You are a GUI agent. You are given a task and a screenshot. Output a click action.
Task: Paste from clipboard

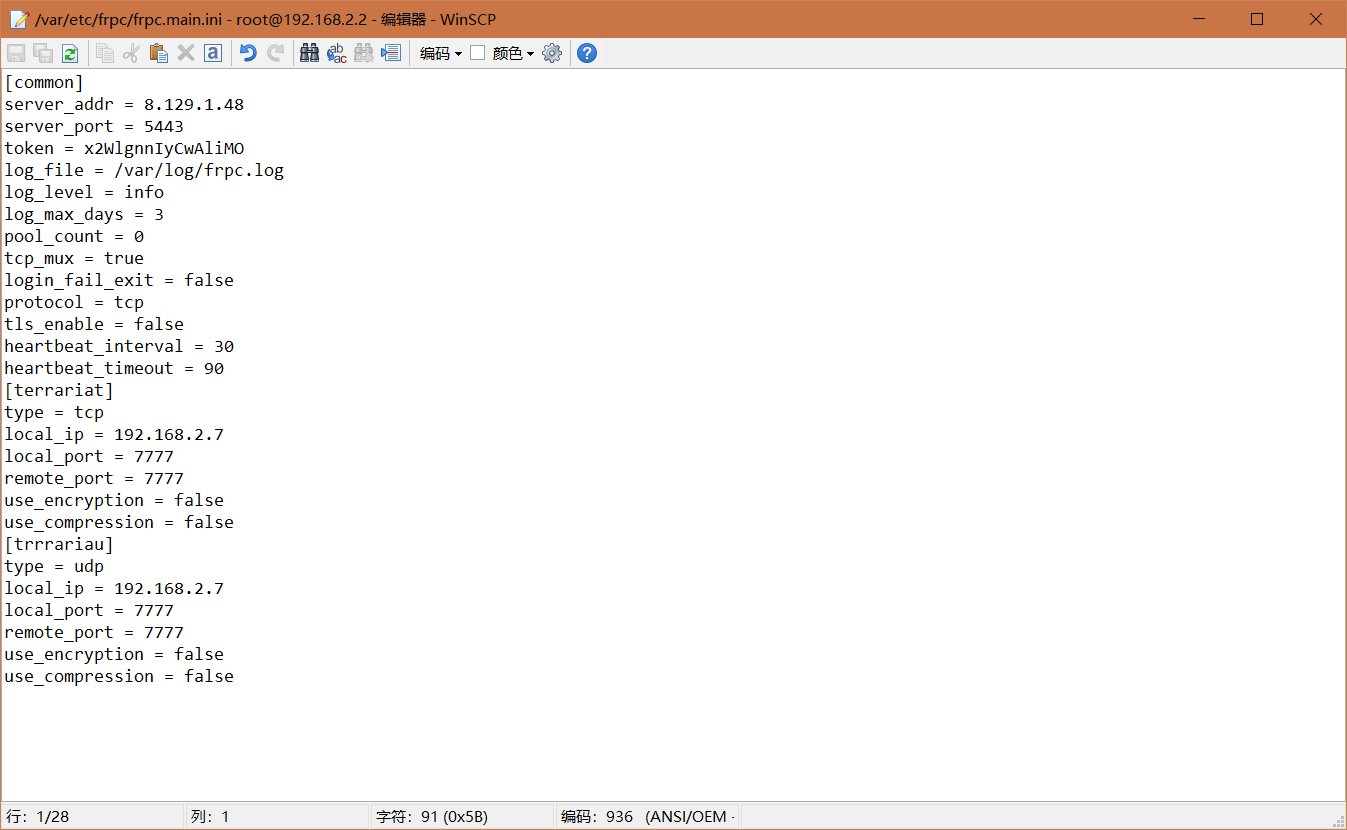point(158,52)
